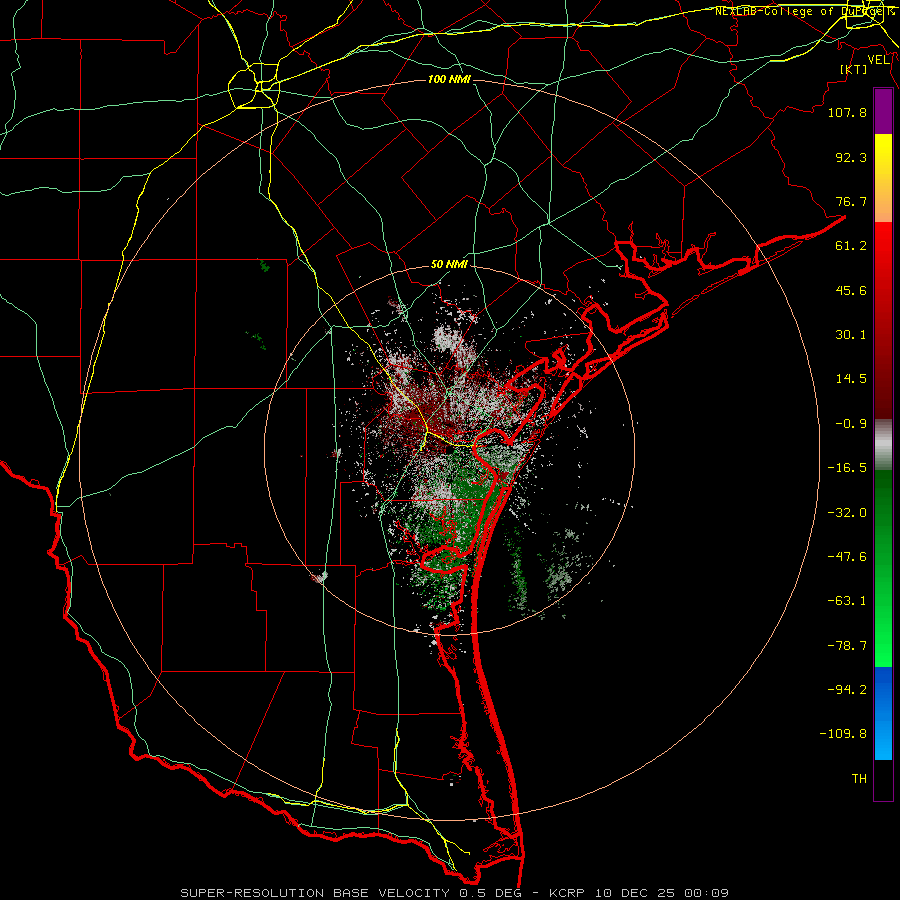The height and width of the screenshot is (900, 900).
Task: Click the NEXLAB-College of DuPage credit text
Action: [x=804, y=11]
